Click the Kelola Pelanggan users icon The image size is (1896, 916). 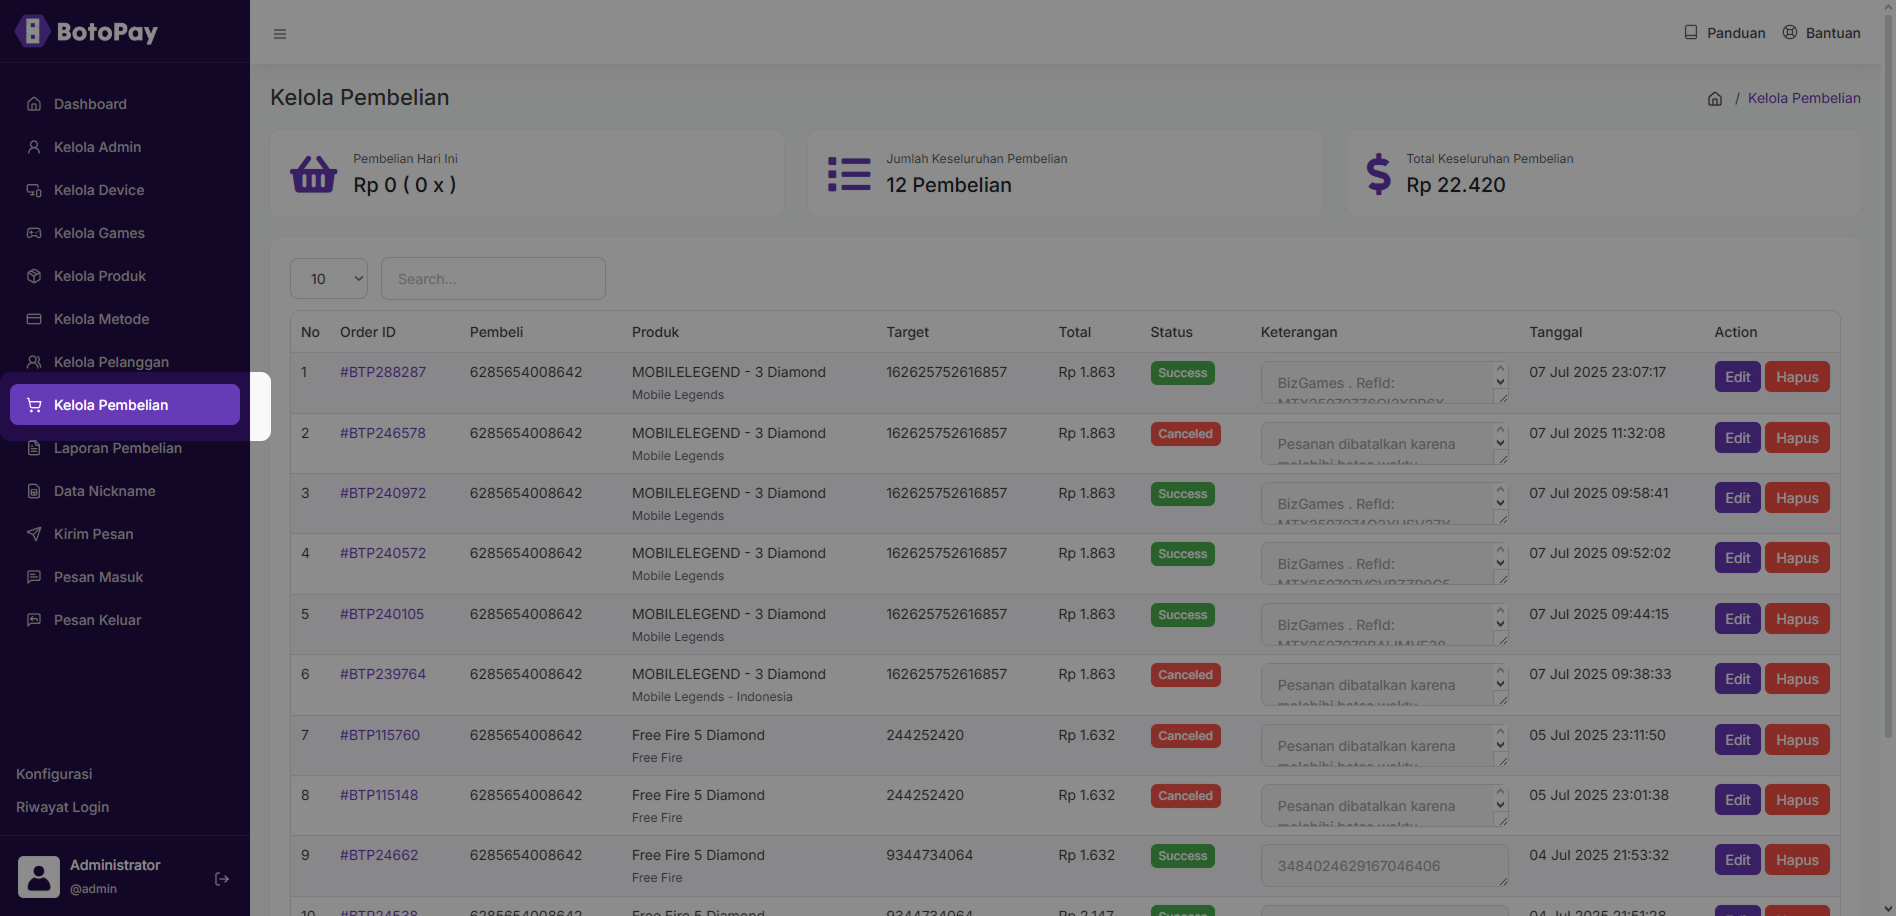[x=34, y=362]
